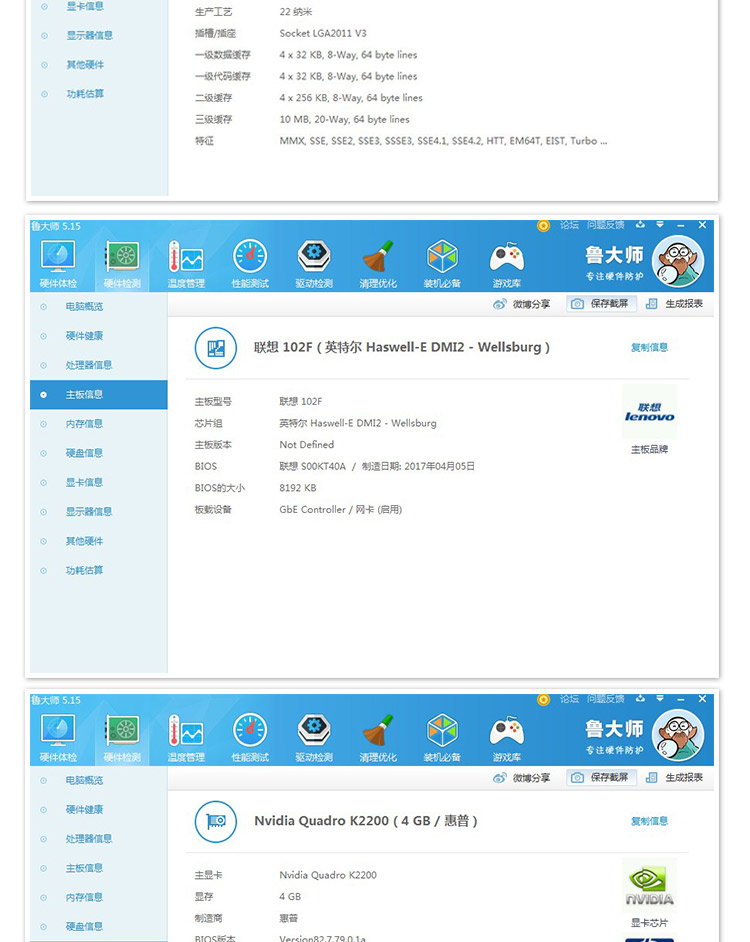Image resolution: width=750 pixels, height=942 pixels.
Task: Click the Lenovo 主板品牌 logo
Action: pos(649,412)
